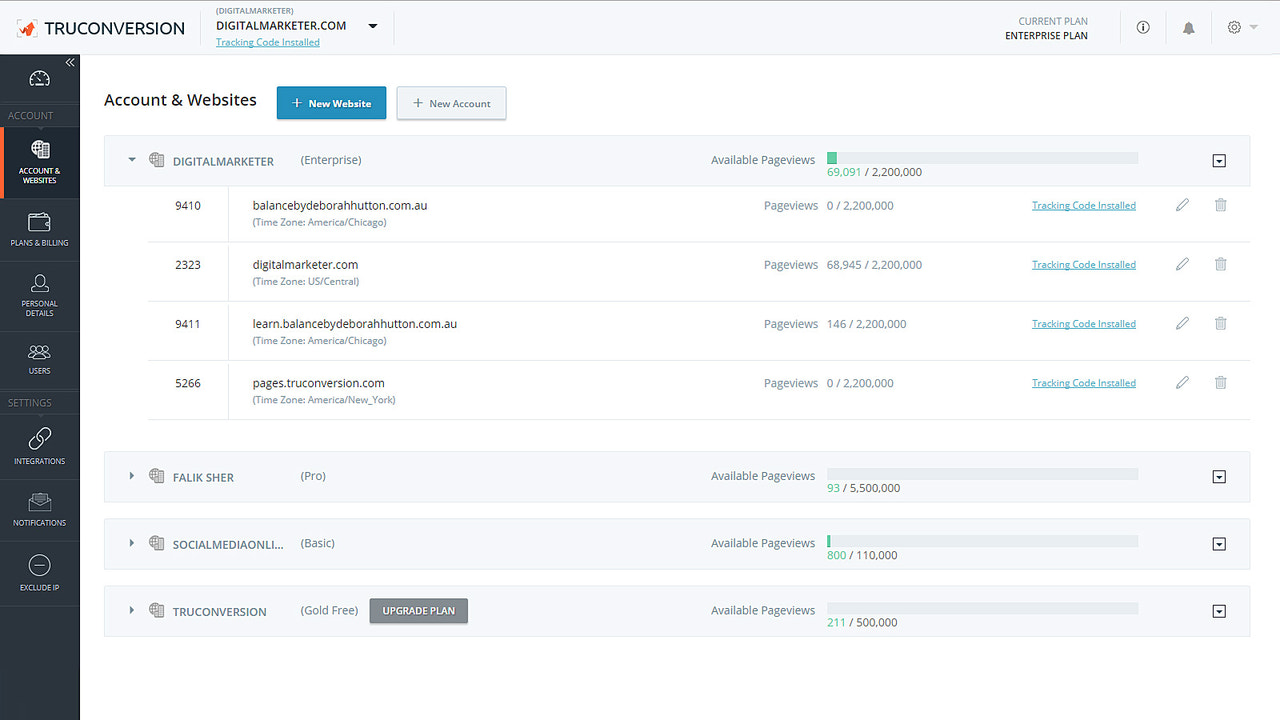Collapse the DIGITALMARKETER account row
The image size is (1280, 720).
131,160
